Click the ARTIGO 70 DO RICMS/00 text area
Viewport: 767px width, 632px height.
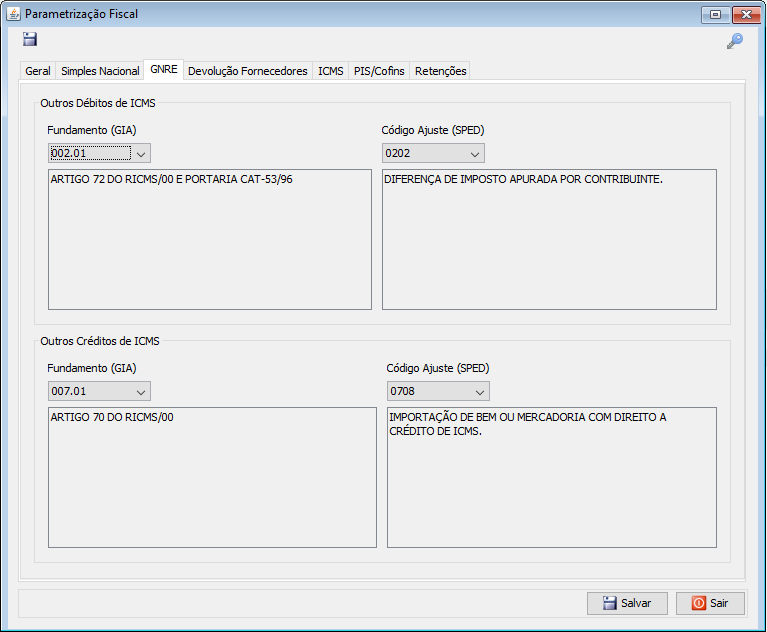coord(212,477)
